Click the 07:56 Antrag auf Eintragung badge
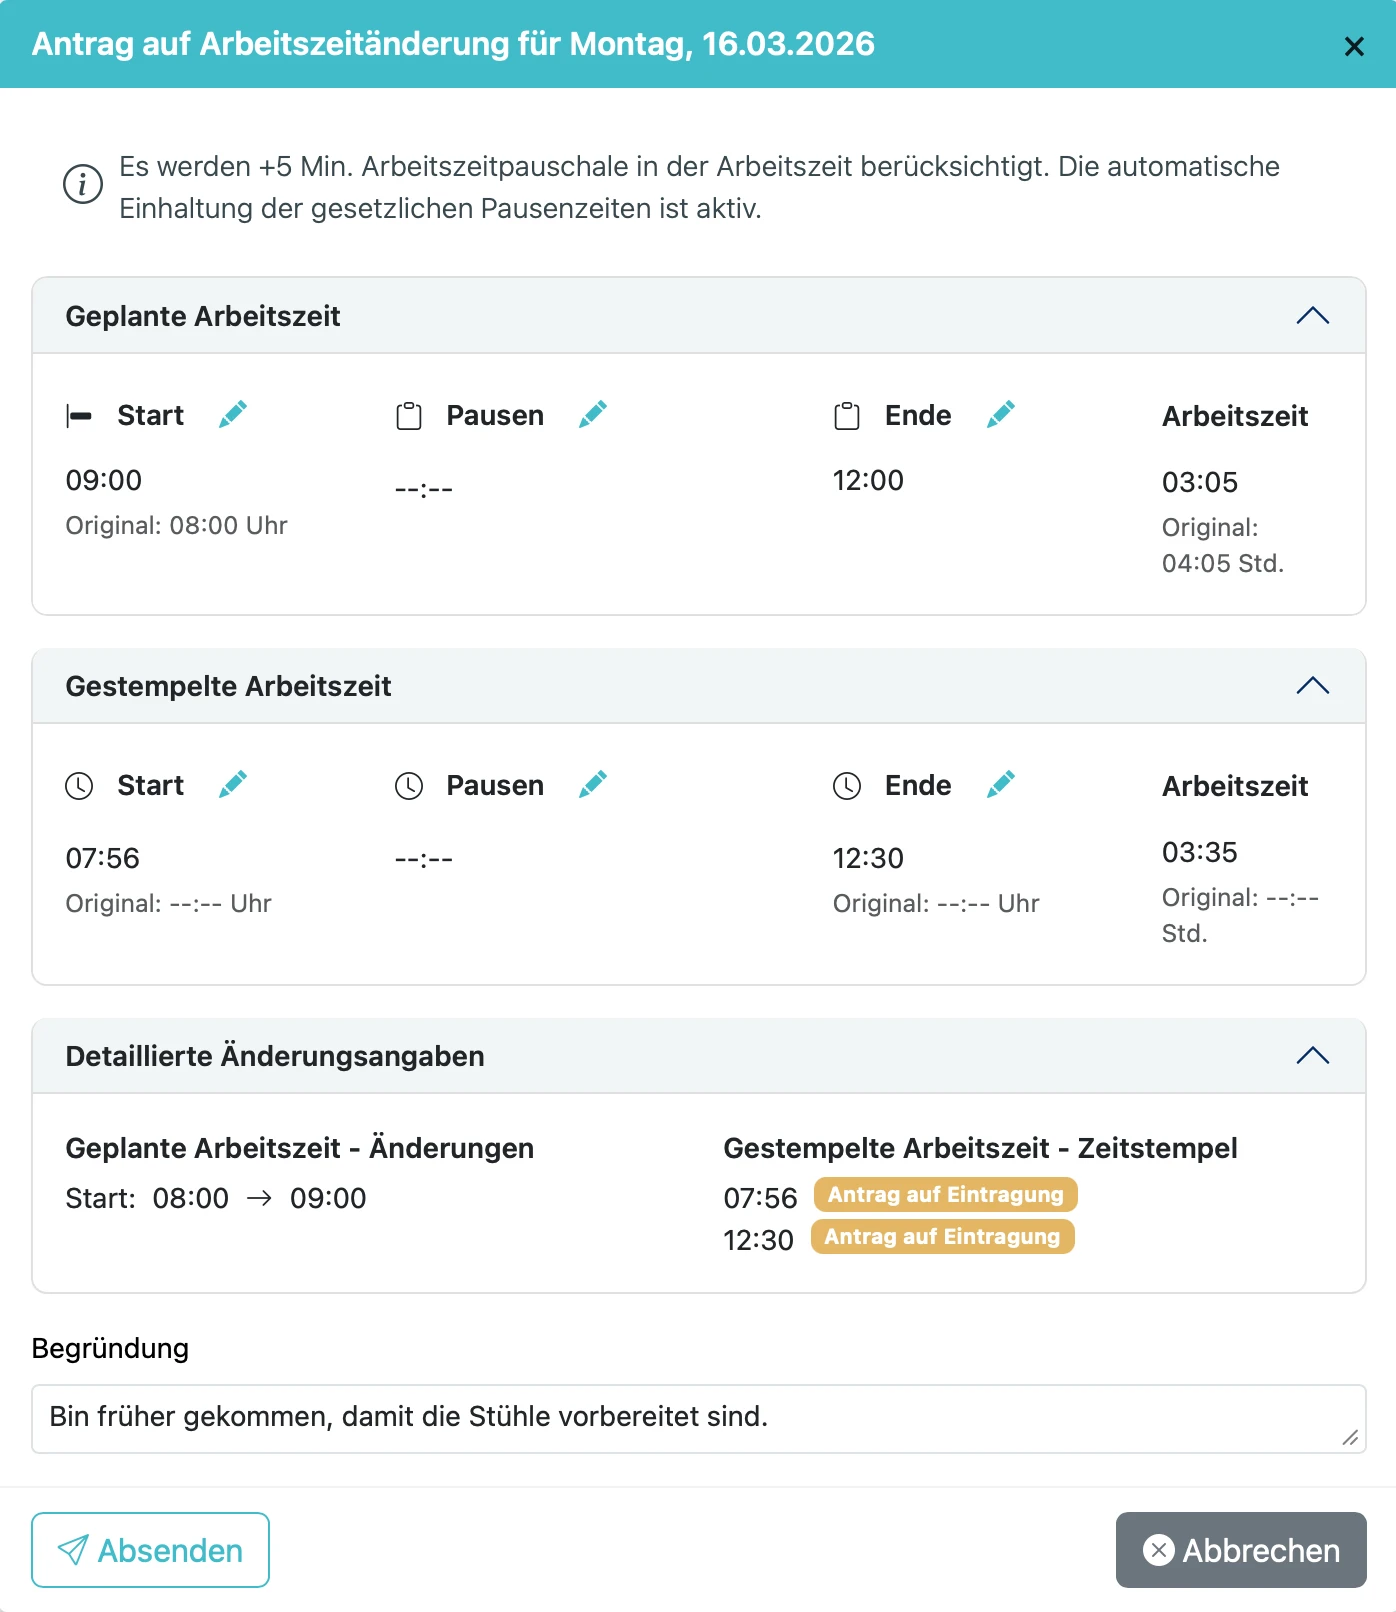 945,1195
